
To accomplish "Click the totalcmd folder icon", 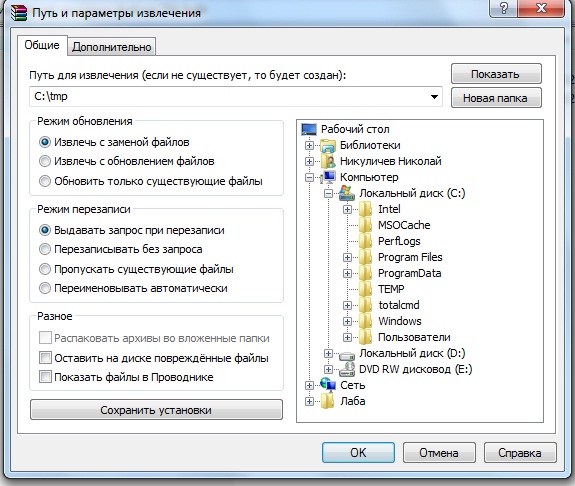I will coord(365,306).
